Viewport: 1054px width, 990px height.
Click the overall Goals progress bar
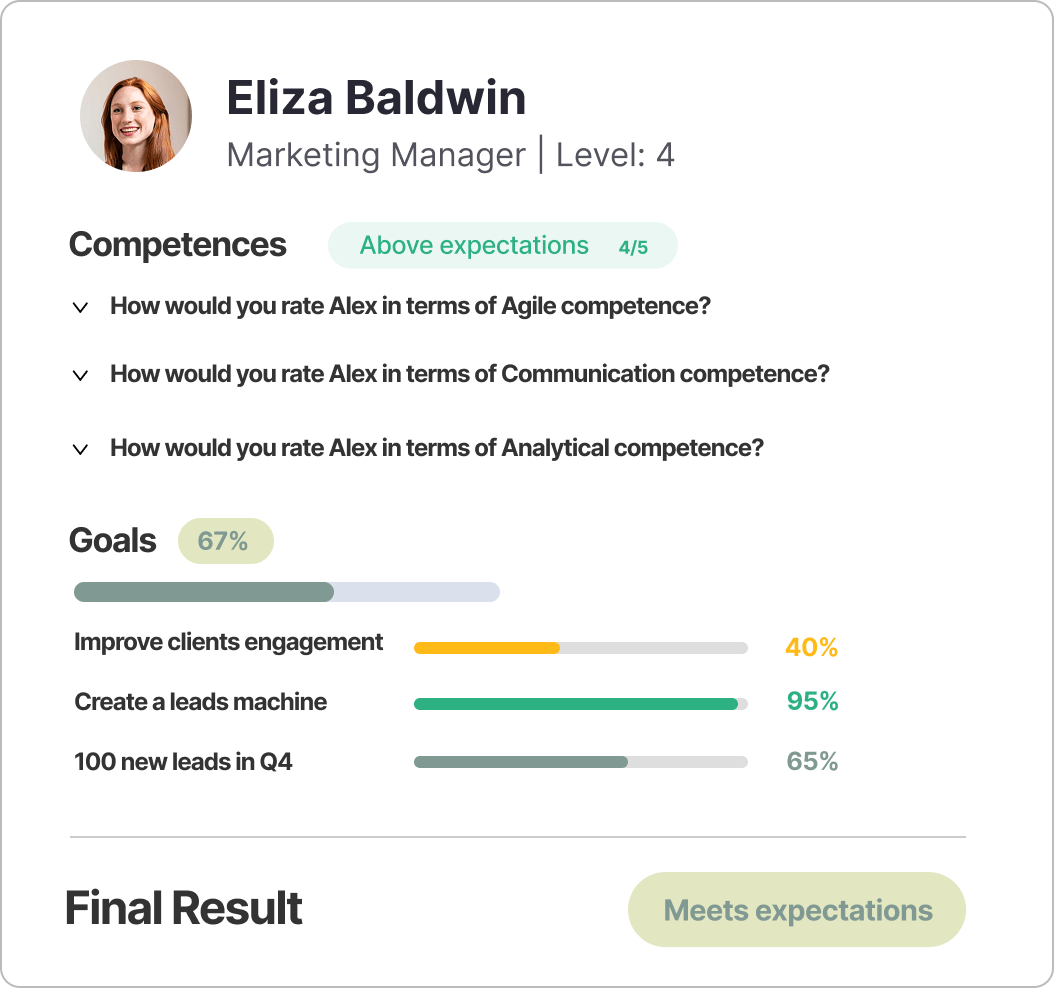coord(286,592)
